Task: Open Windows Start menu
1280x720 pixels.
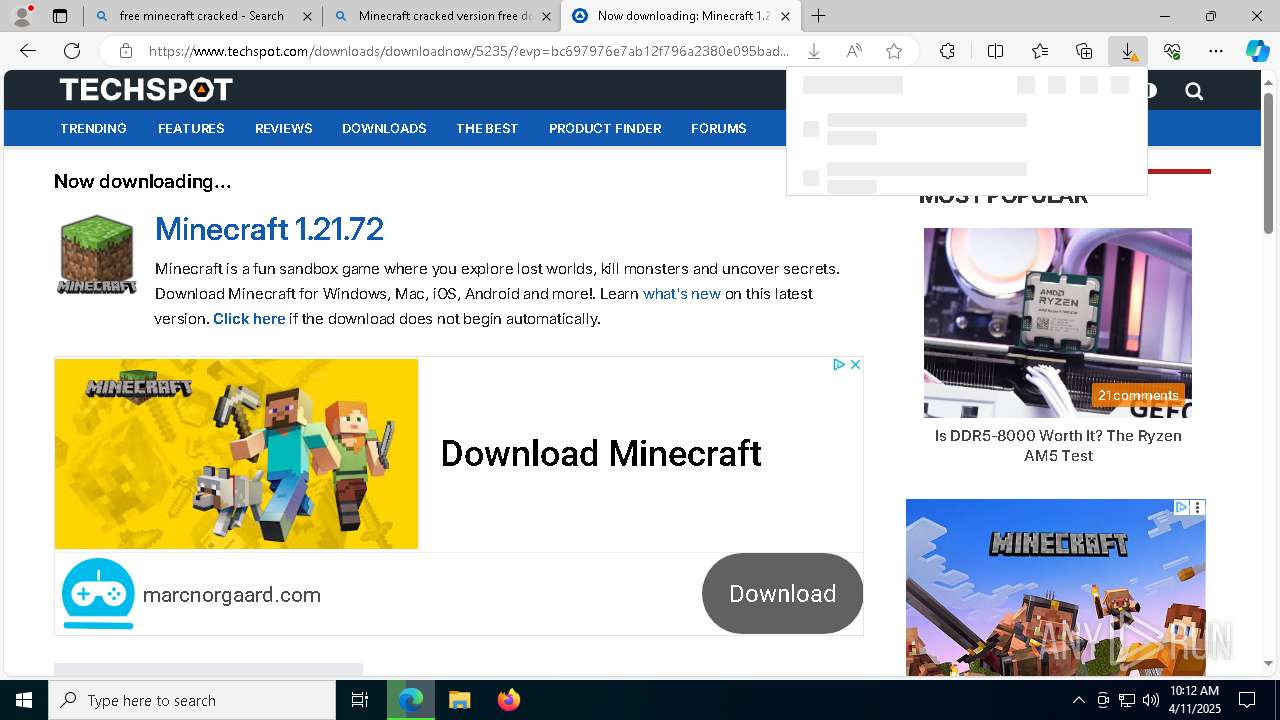Action: click(x=24, y=700)
